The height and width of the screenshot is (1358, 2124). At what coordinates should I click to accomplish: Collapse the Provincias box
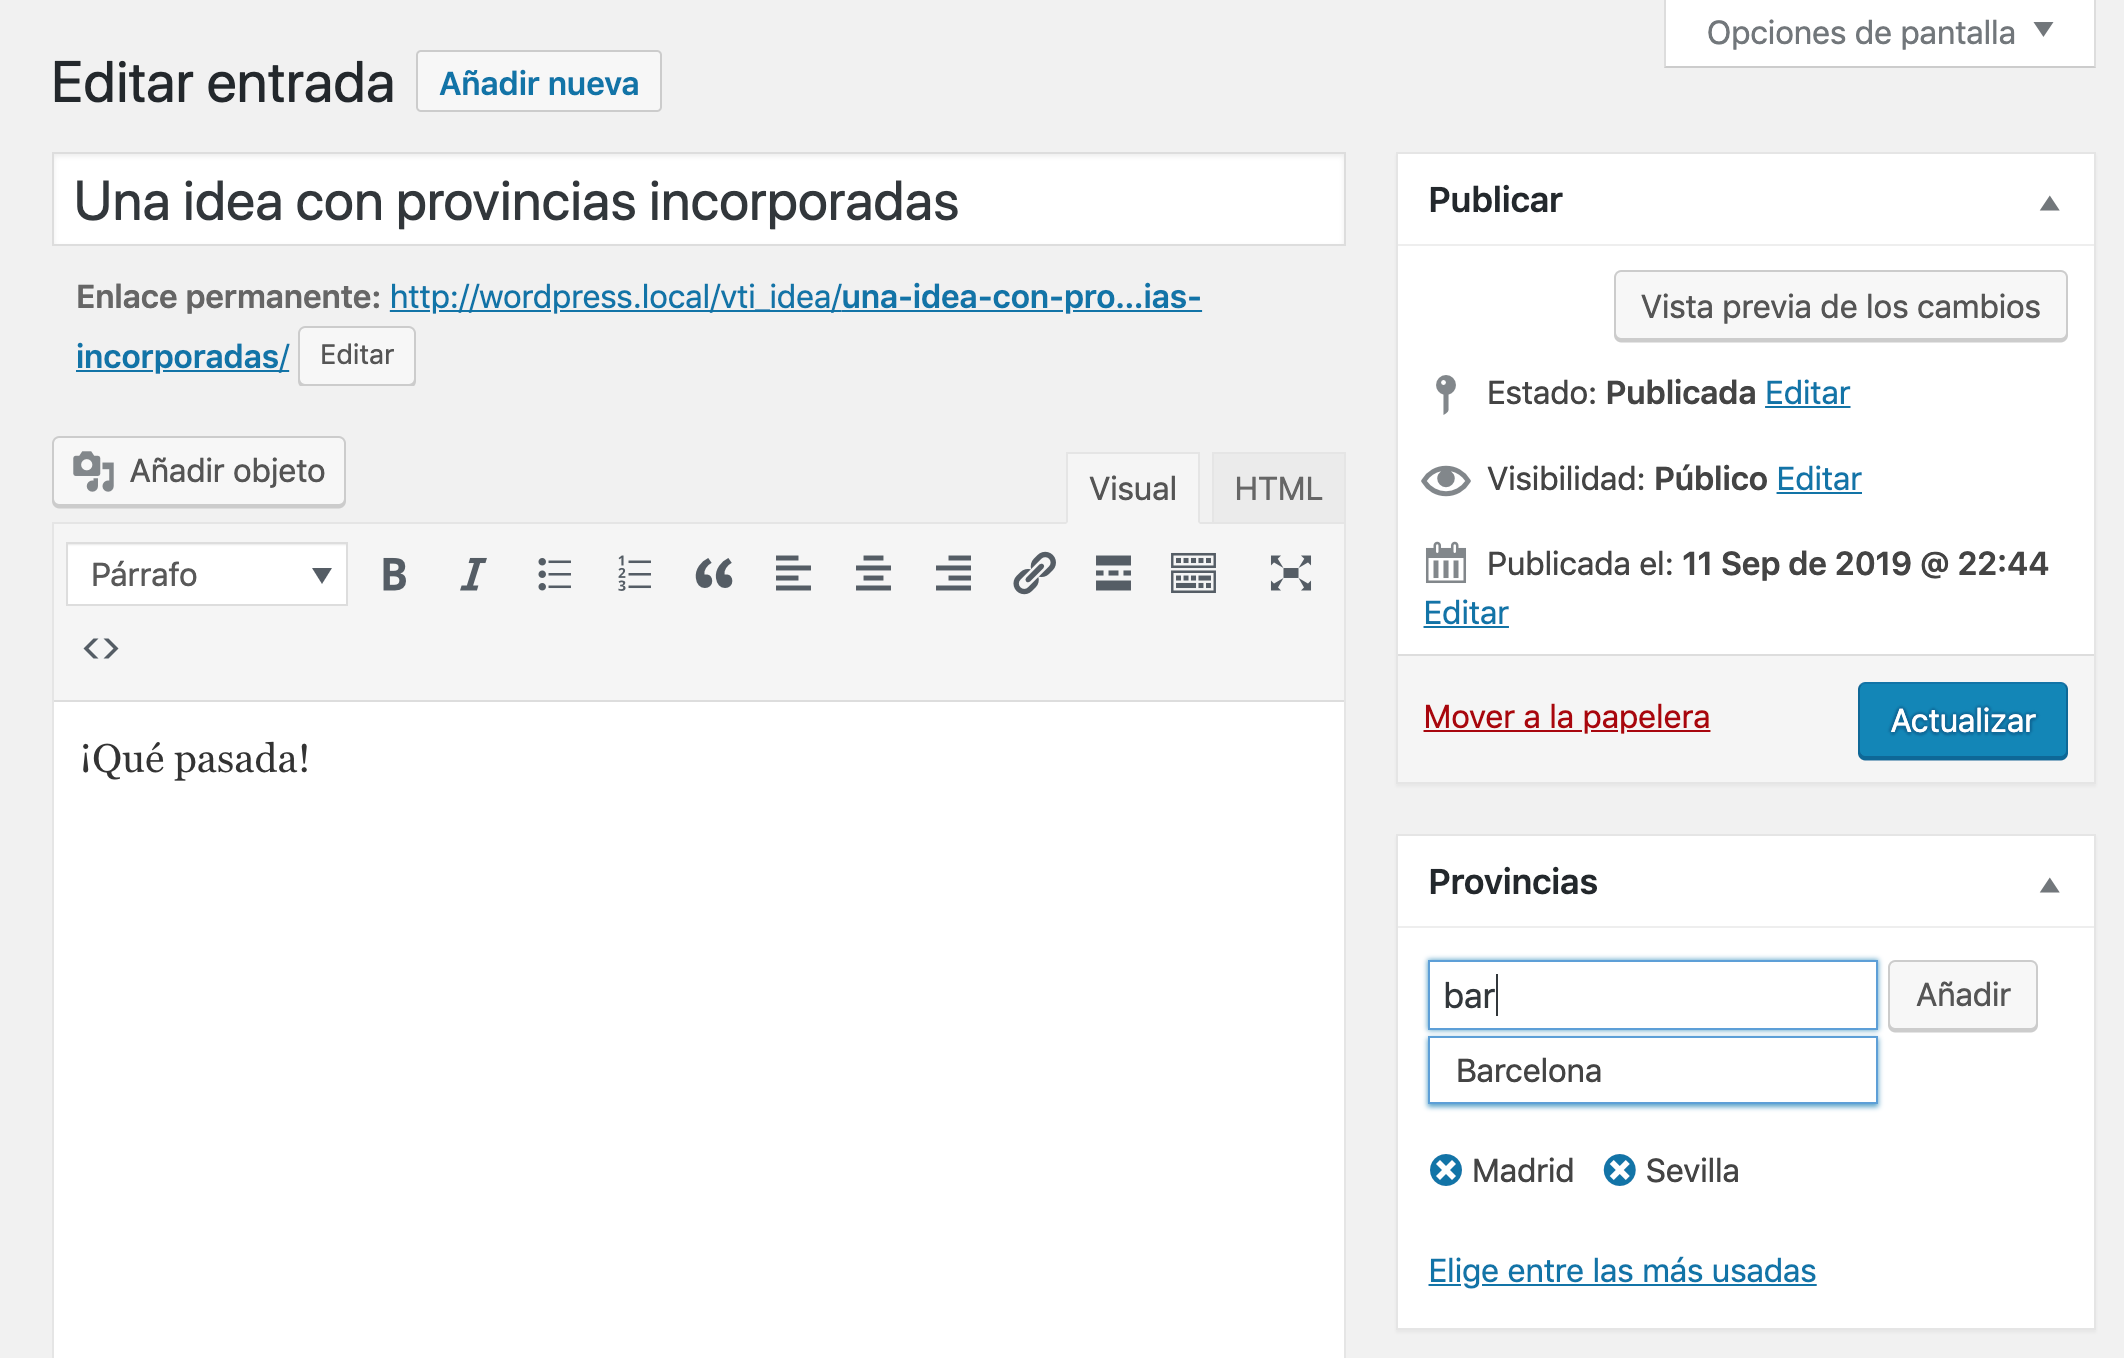pyautogui.click(x=2049, y=885)
